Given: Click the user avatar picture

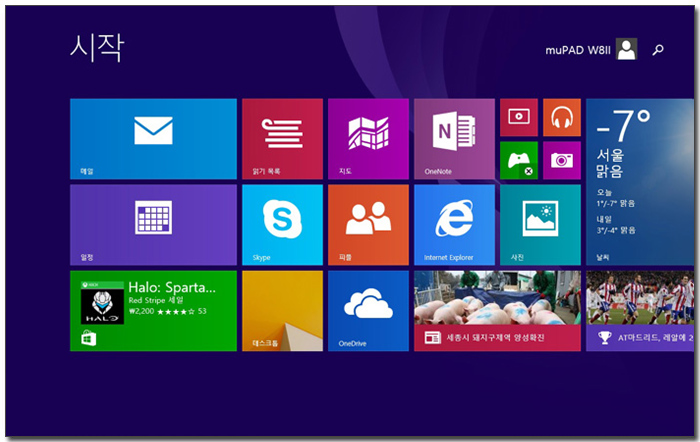Looking at the screenshot, I should [x=626, y=49].
